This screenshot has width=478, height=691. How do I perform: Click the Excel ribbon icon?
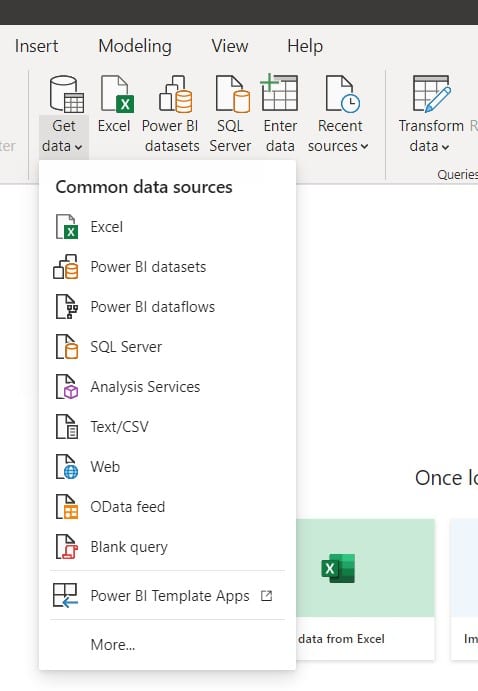click(x=116, y=94)
